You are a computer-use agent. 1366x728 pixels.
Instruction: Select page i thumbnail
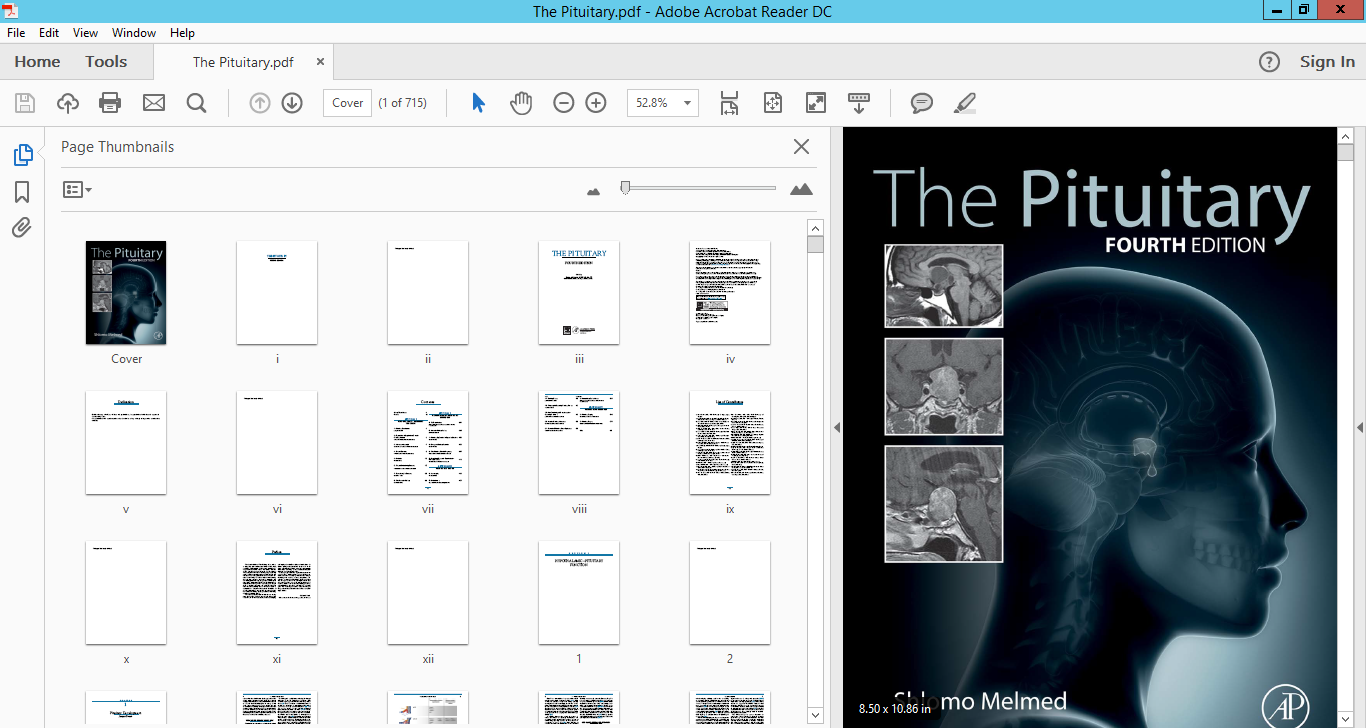pos(277,293)
